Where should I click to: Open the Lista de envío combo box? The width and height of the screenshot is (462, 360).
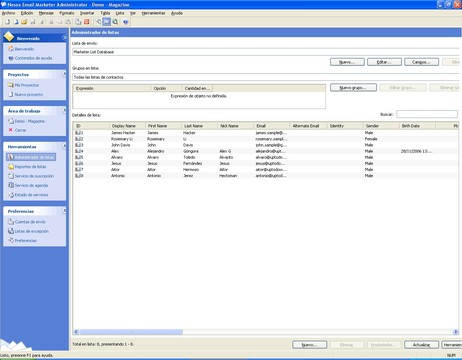coord(267,52)
